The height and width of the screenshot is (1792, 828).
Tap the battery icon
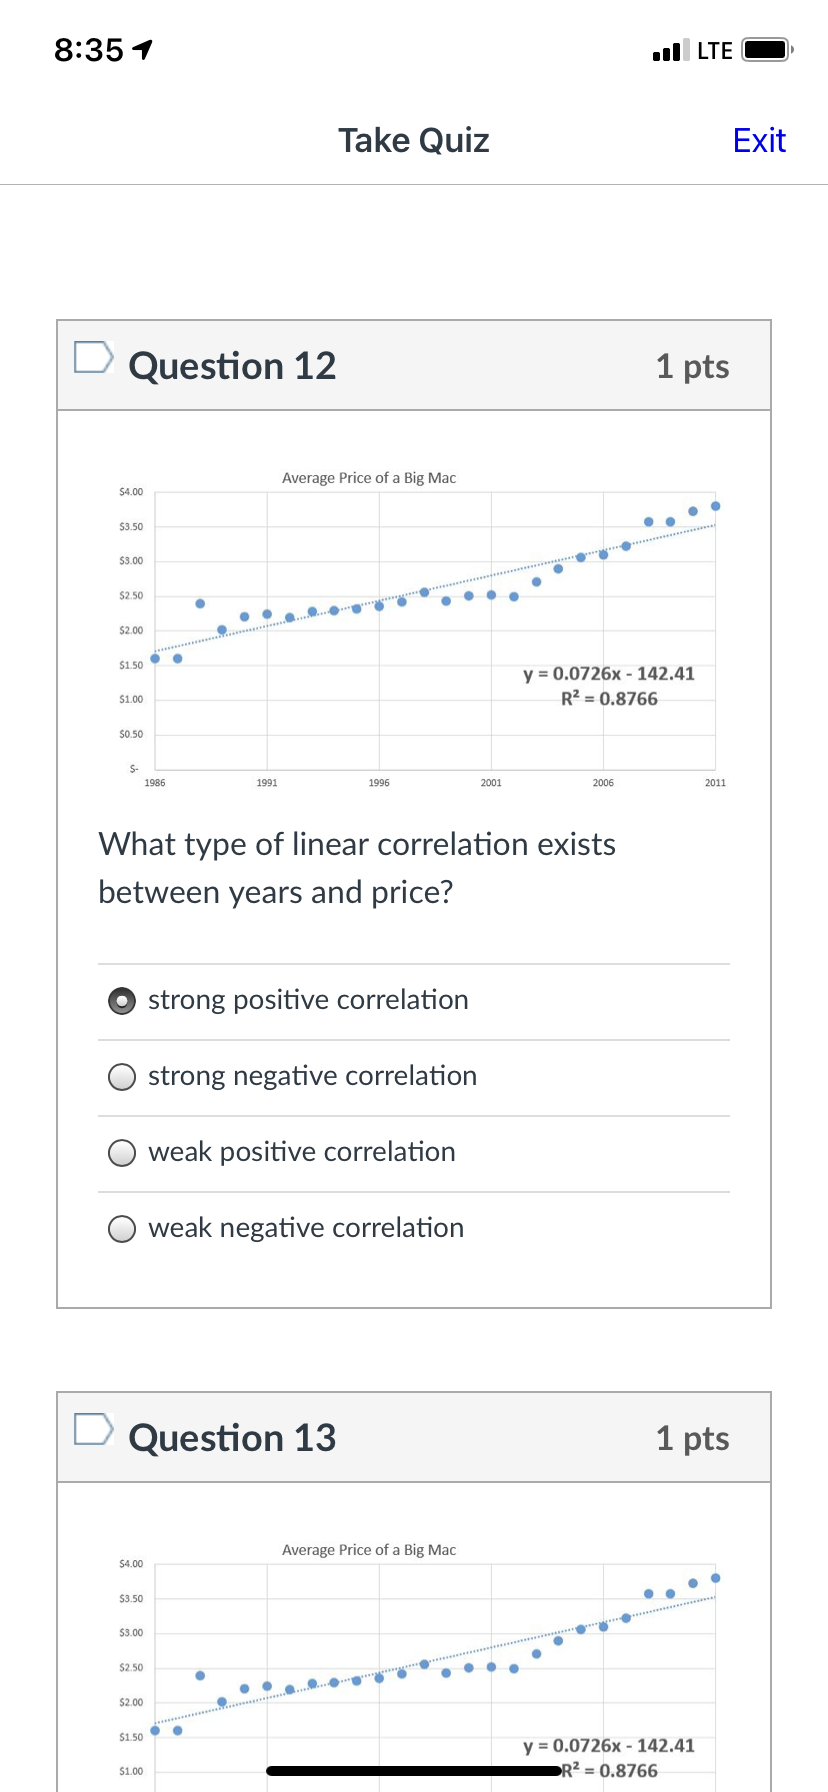click(x=767, y=50)
